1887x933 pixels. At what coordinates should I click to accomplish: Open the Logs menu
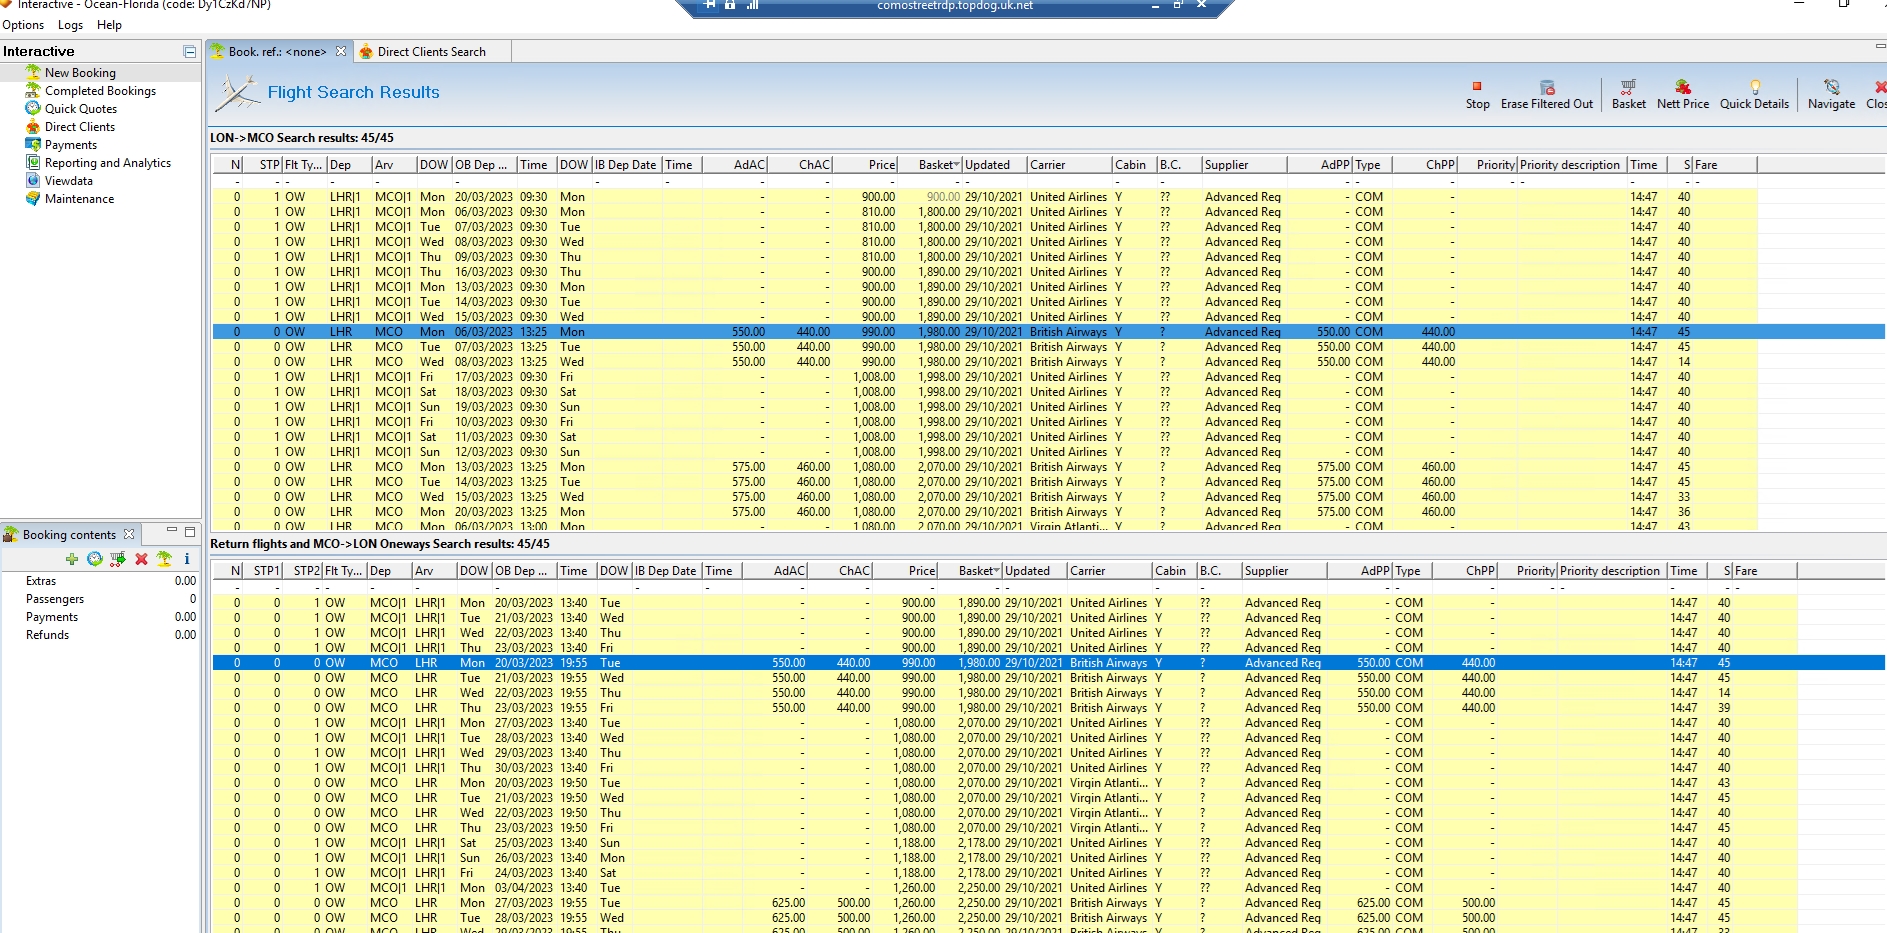click(x=70, y=25)
